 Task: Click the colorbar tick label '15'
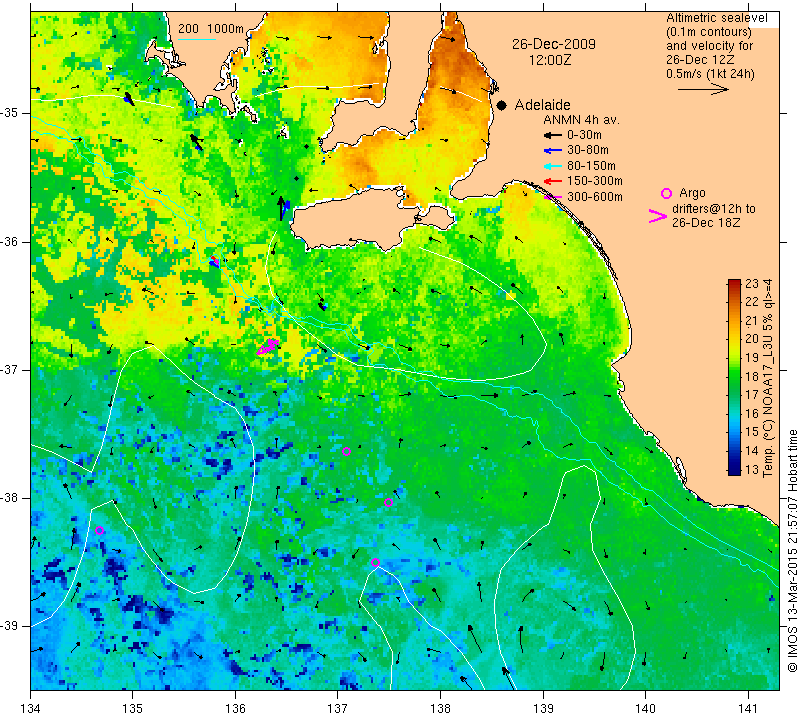[x=752, y=433]
